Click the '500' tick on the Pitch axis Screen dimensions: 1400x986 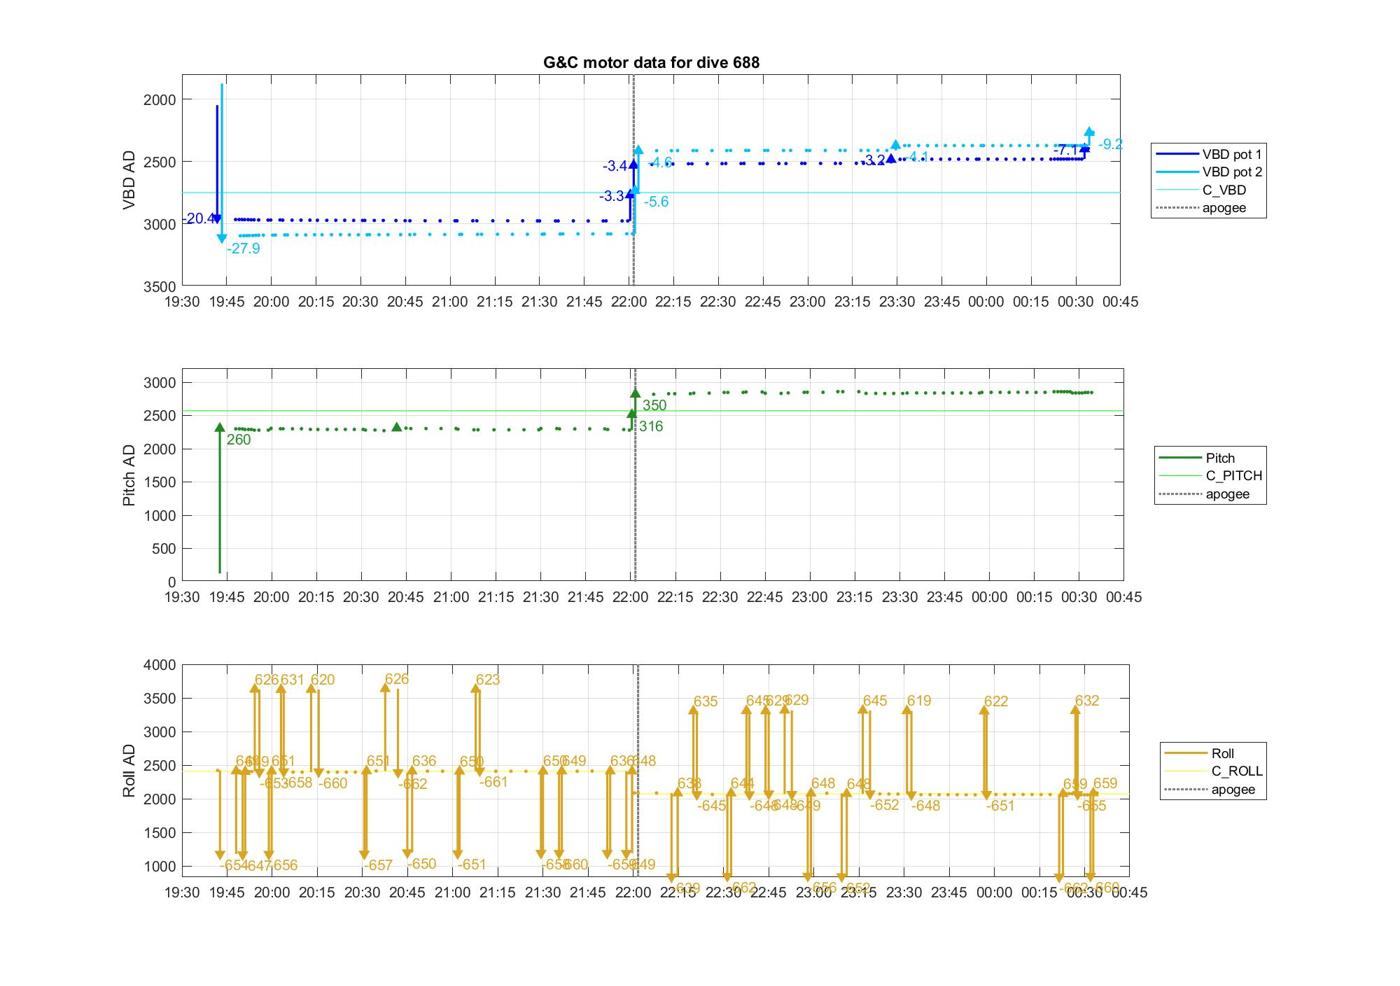pyautogui.click(x=164, y=549)
